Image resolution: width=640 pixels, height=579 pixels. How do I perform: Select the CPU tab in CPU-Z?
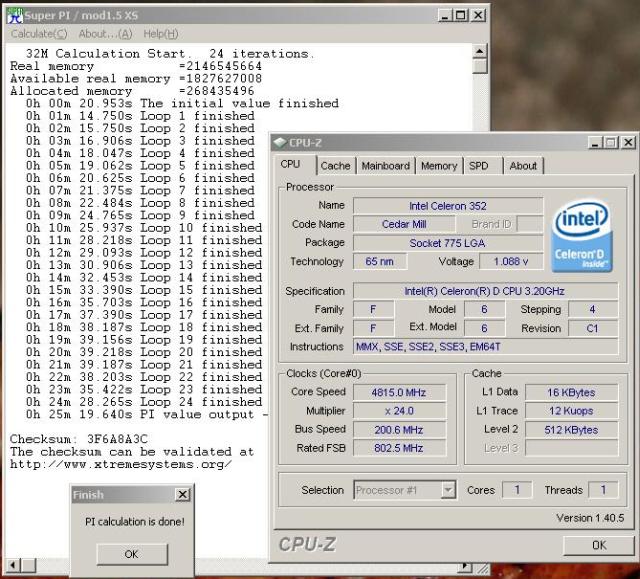point(294,164)
